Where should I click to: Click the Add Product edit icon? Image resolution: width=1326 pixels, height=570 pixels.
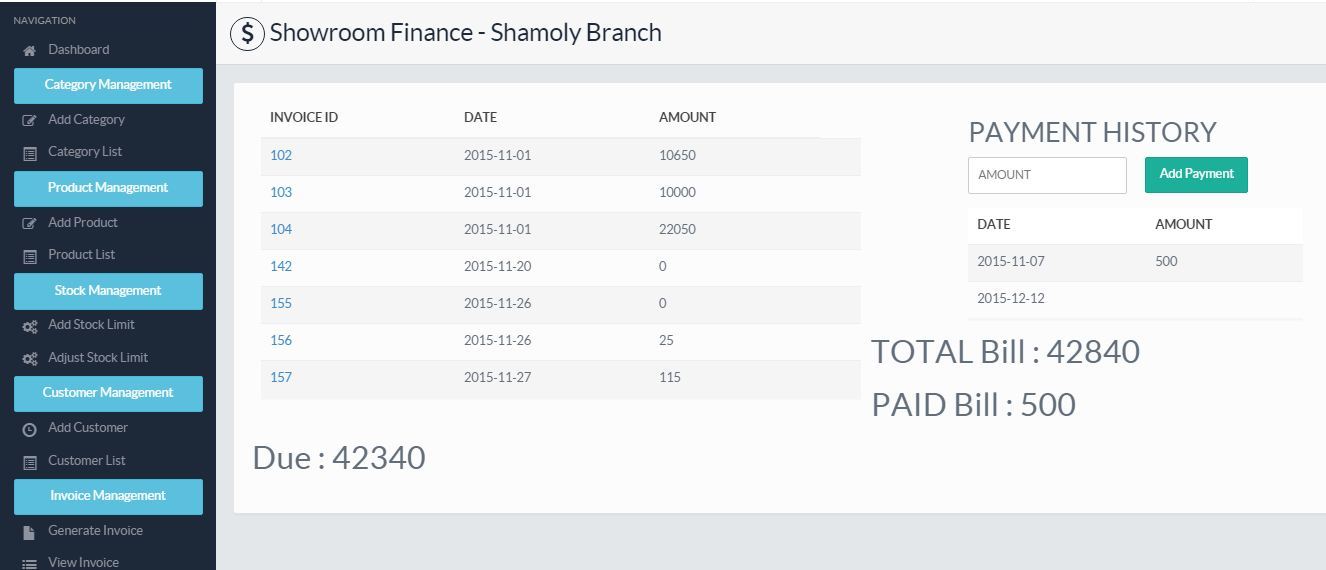click(30, 223)
